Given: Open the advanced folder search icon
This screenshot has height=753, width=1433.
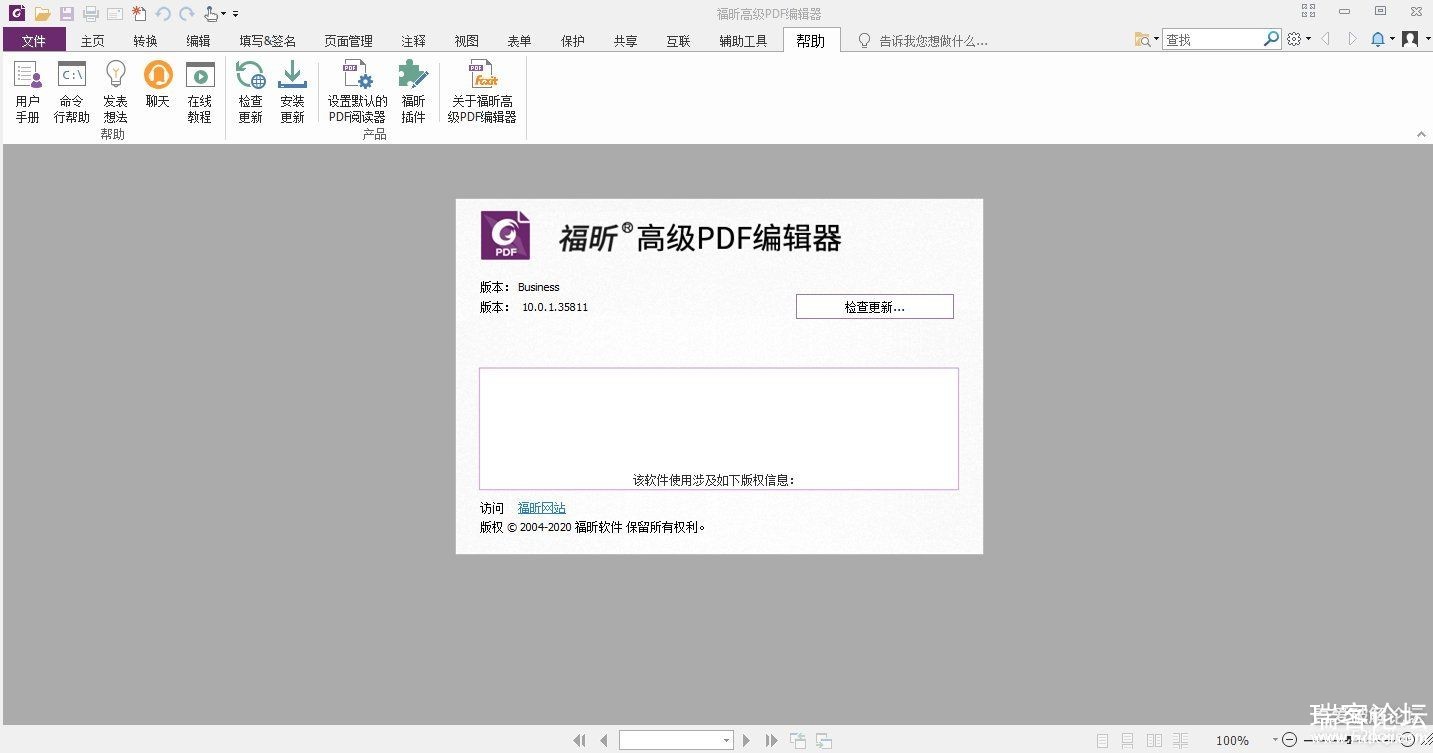Looking at the screenshot, I should coord(1142,39).
